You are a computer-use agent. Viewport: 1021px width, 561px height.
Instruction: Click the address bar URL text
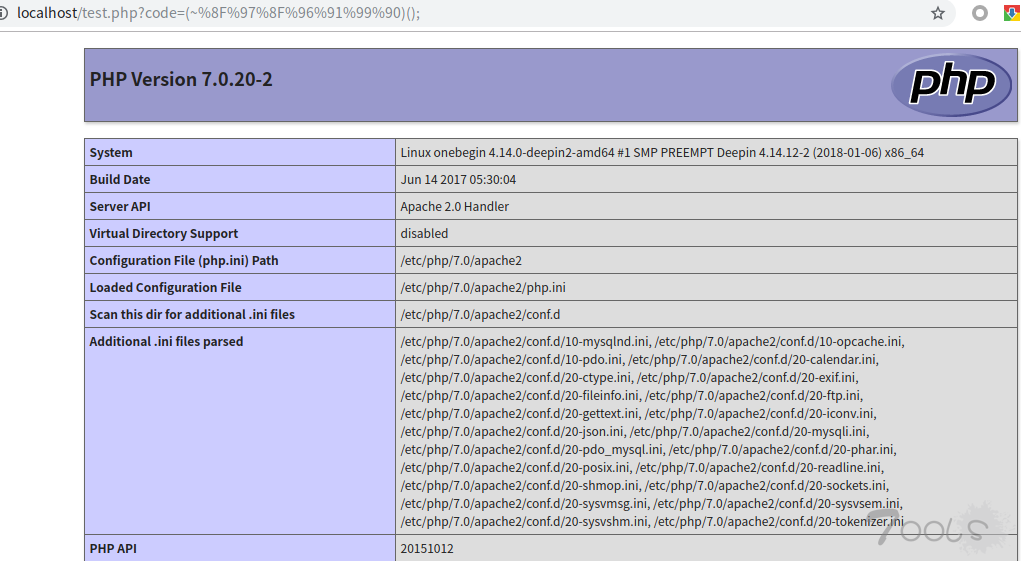(x=219, y=13)
